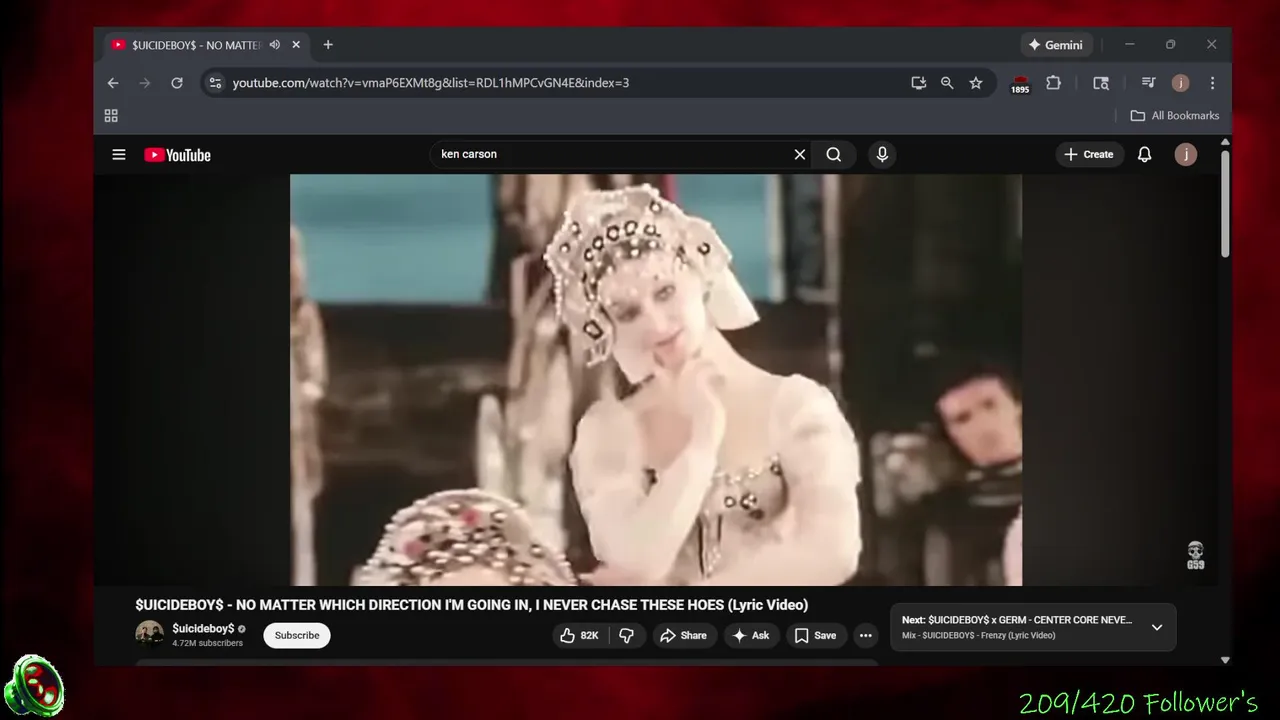Open the YouTube guide hamburger menu
The height and width of the screenshot is (720, 1280).
point(119,155)
